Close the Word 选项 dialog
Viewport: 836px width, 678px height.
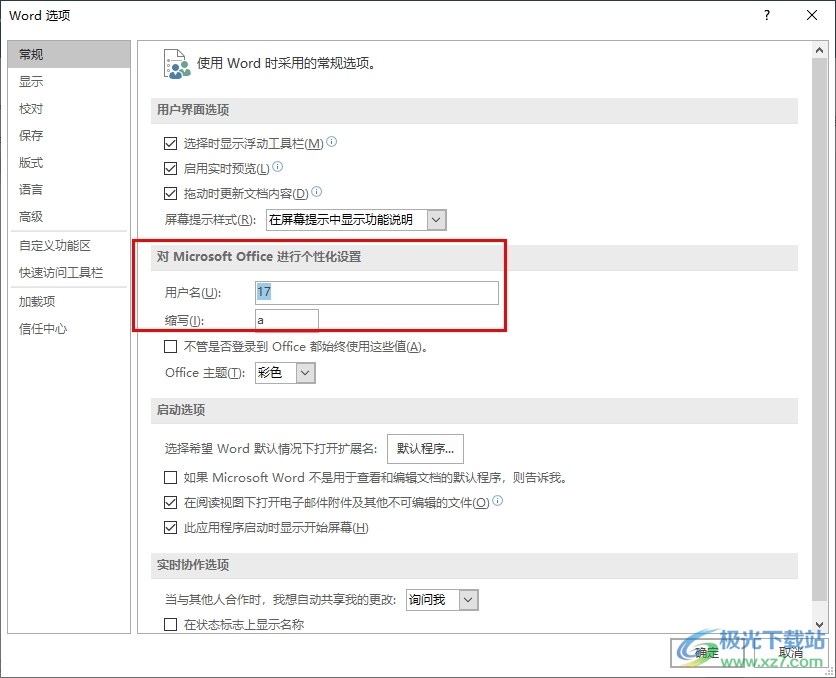[812, 15]
